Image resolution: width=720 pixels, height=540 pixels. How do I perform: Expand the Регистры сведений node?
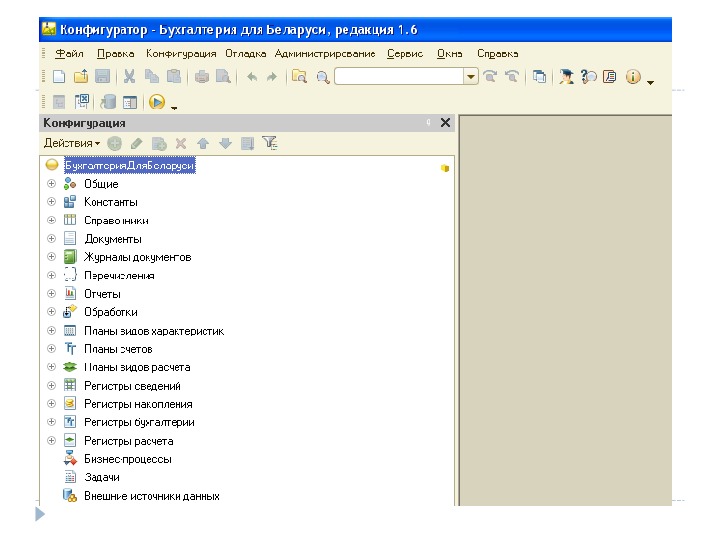[x=51, y=385]
